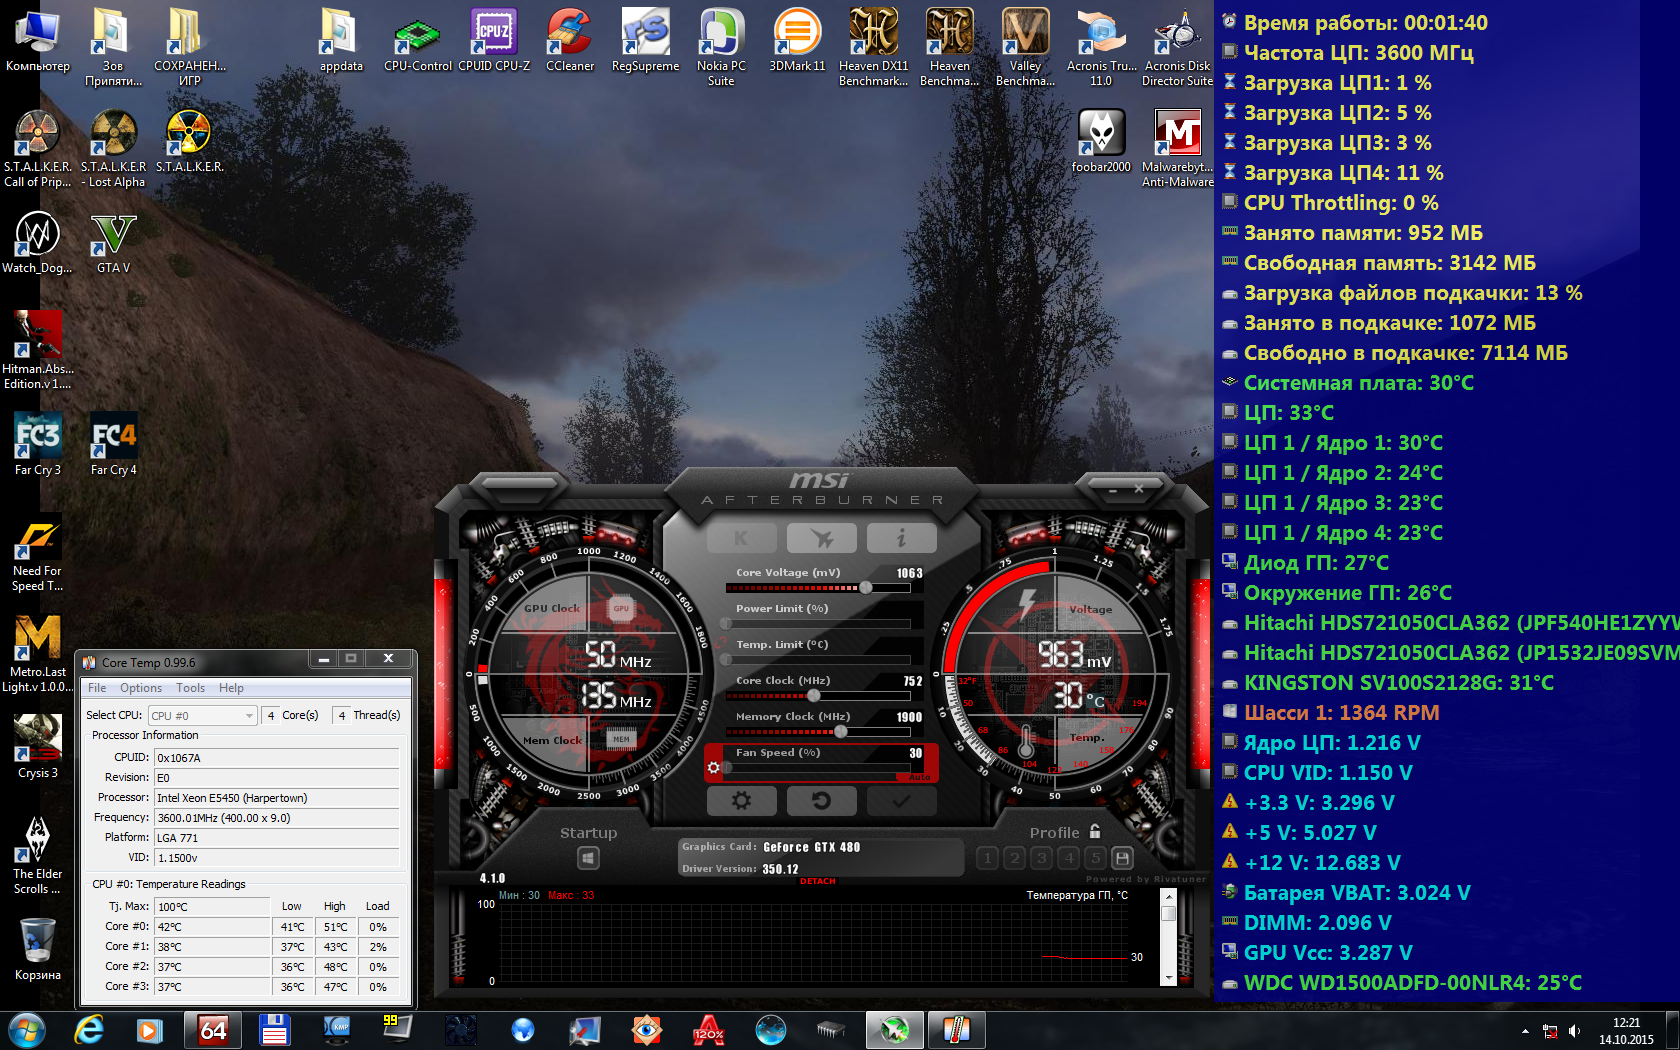Image resolution: width=1680 pixels, height=1050 pixels.
Task: Click the MEM chip icon on the gauge
Action: 621,739
